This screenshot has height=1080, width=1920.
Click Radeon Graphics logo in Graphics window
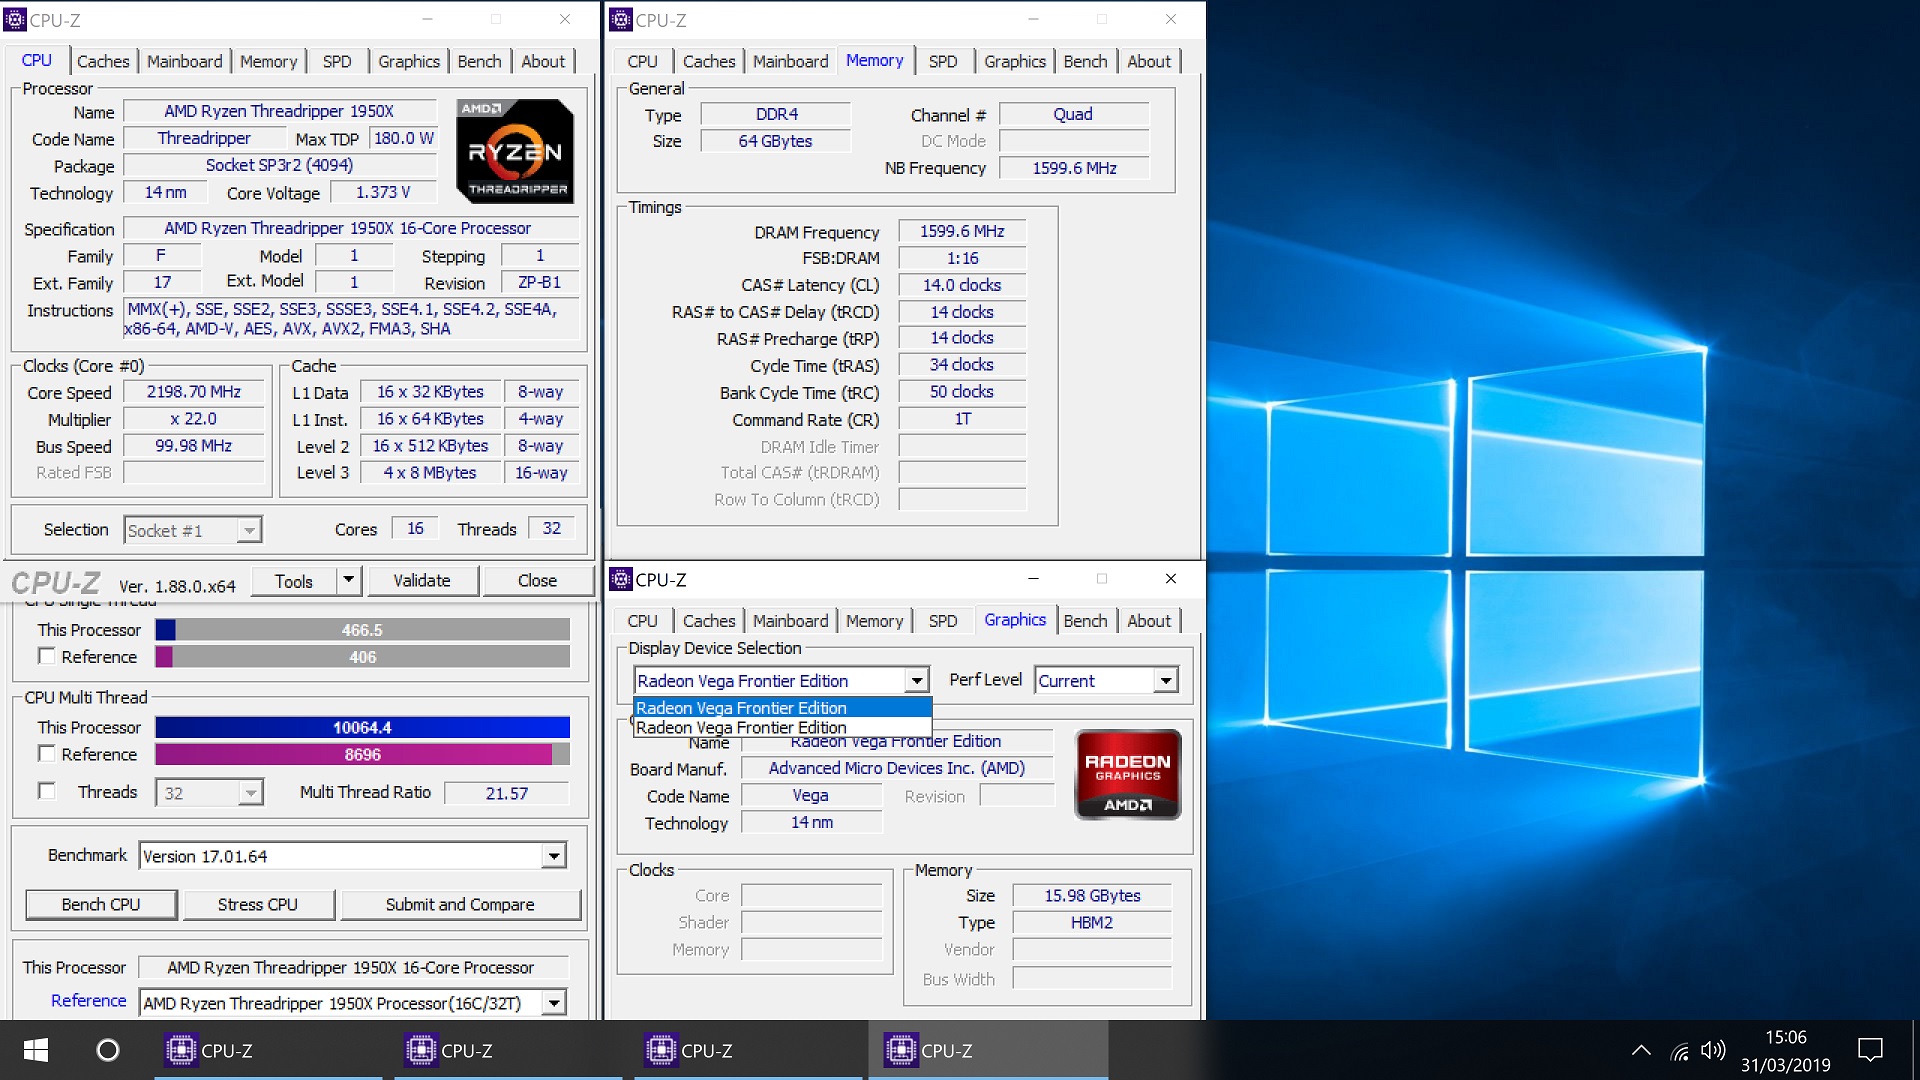tap(1128, 775)
